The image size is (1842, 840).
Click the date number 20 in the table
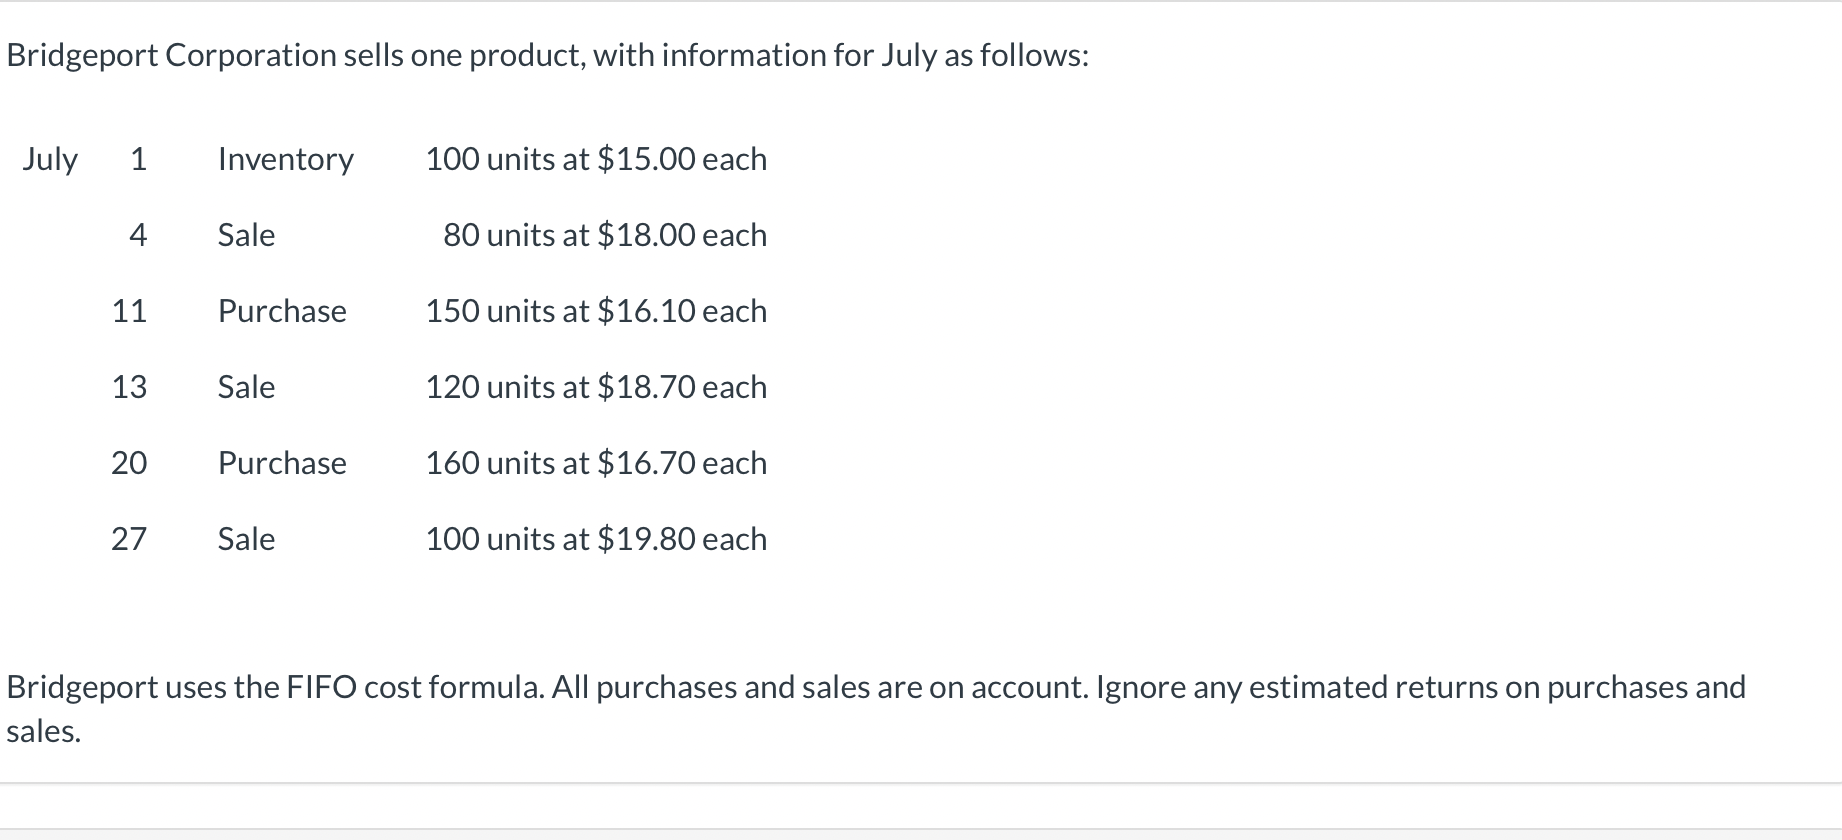pyautogui.click(x=129, y=463)
